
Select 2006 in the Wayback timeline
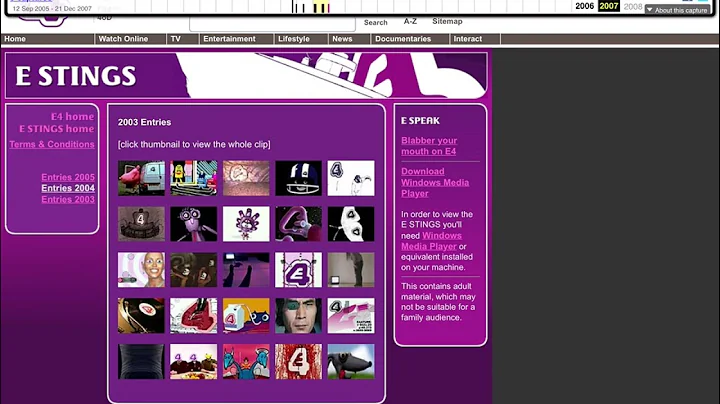tap(585, 6)
